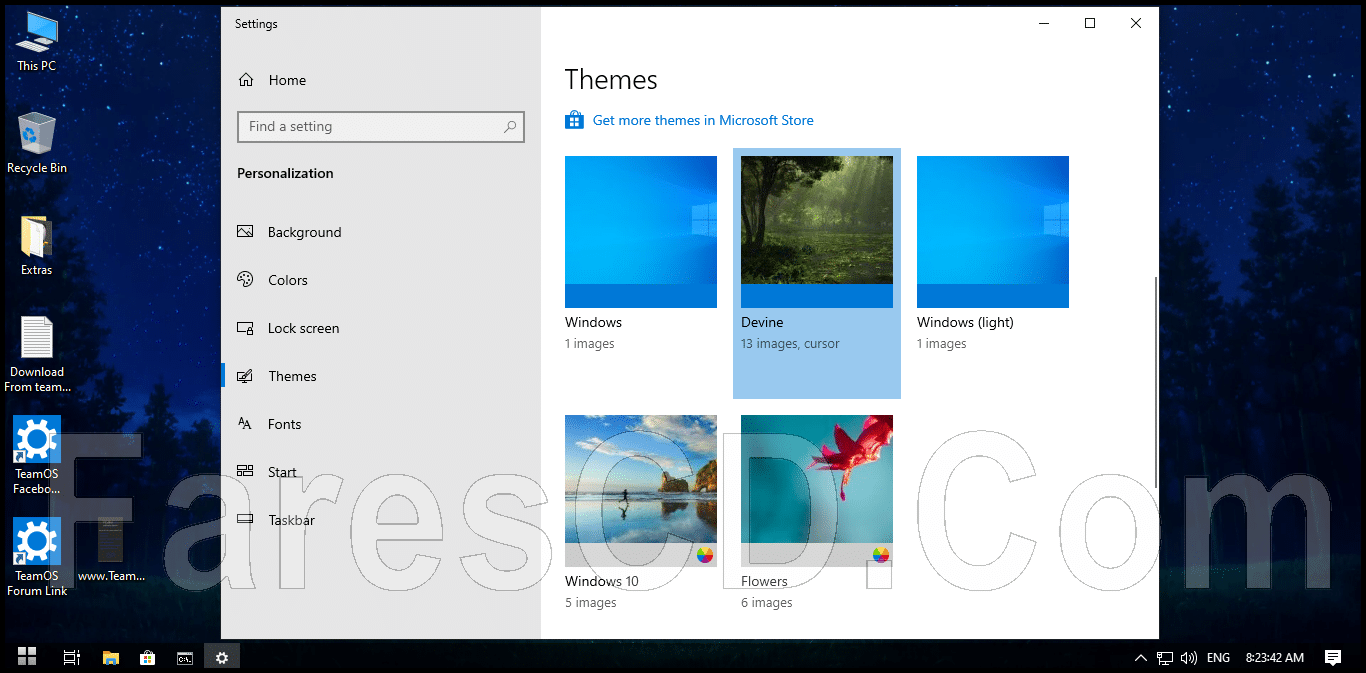This screenshot has width=1366, height=673.
Task: Apply the Windows theme
Action: [641, 232]
